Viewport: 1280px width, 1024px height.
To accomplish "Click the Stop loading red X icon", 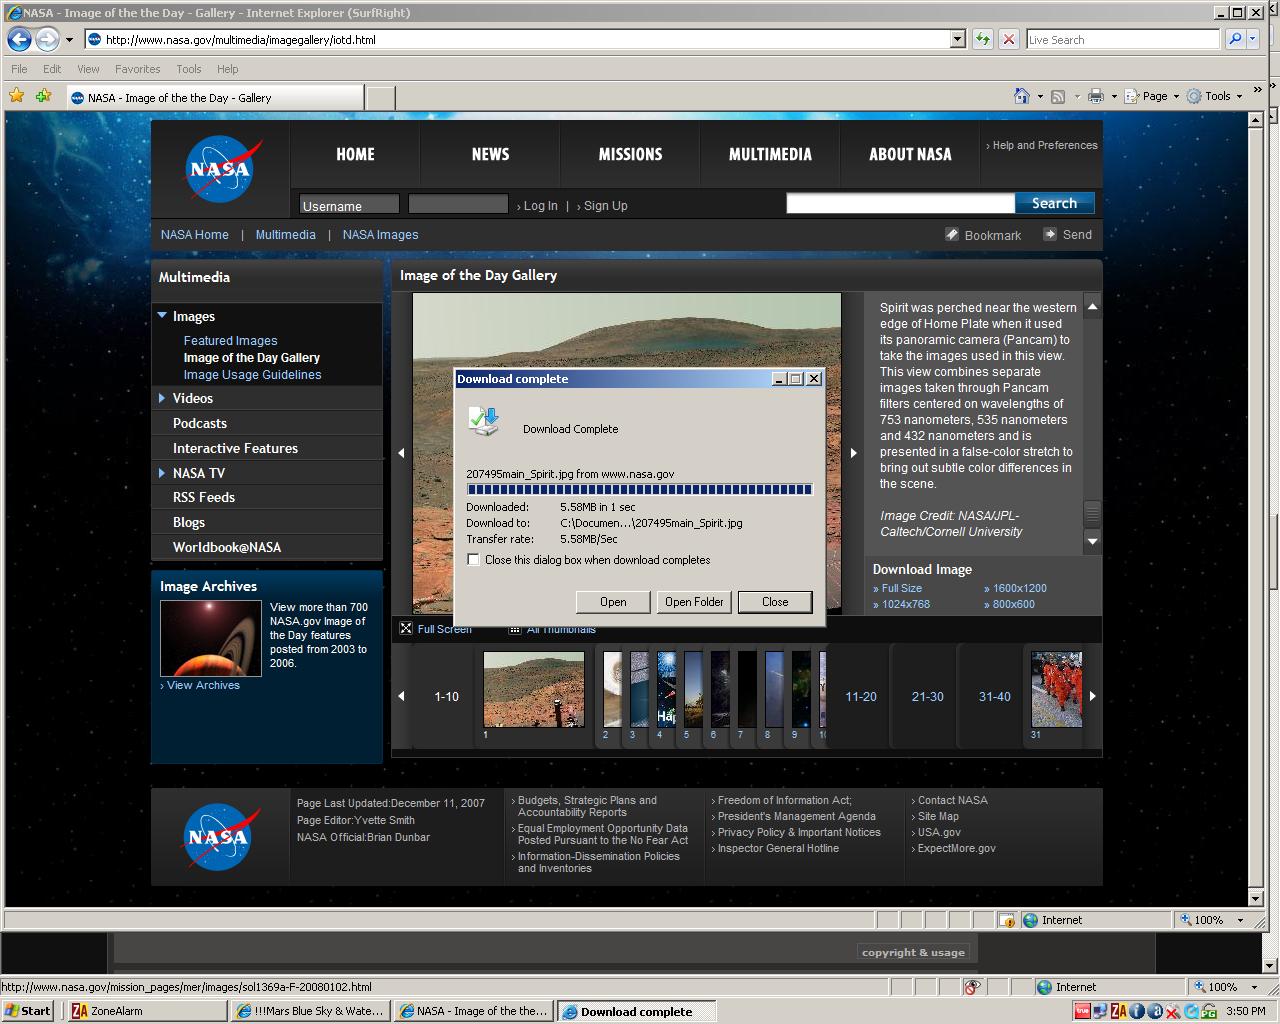I will pyautogui.click(x=1009, y=40).
